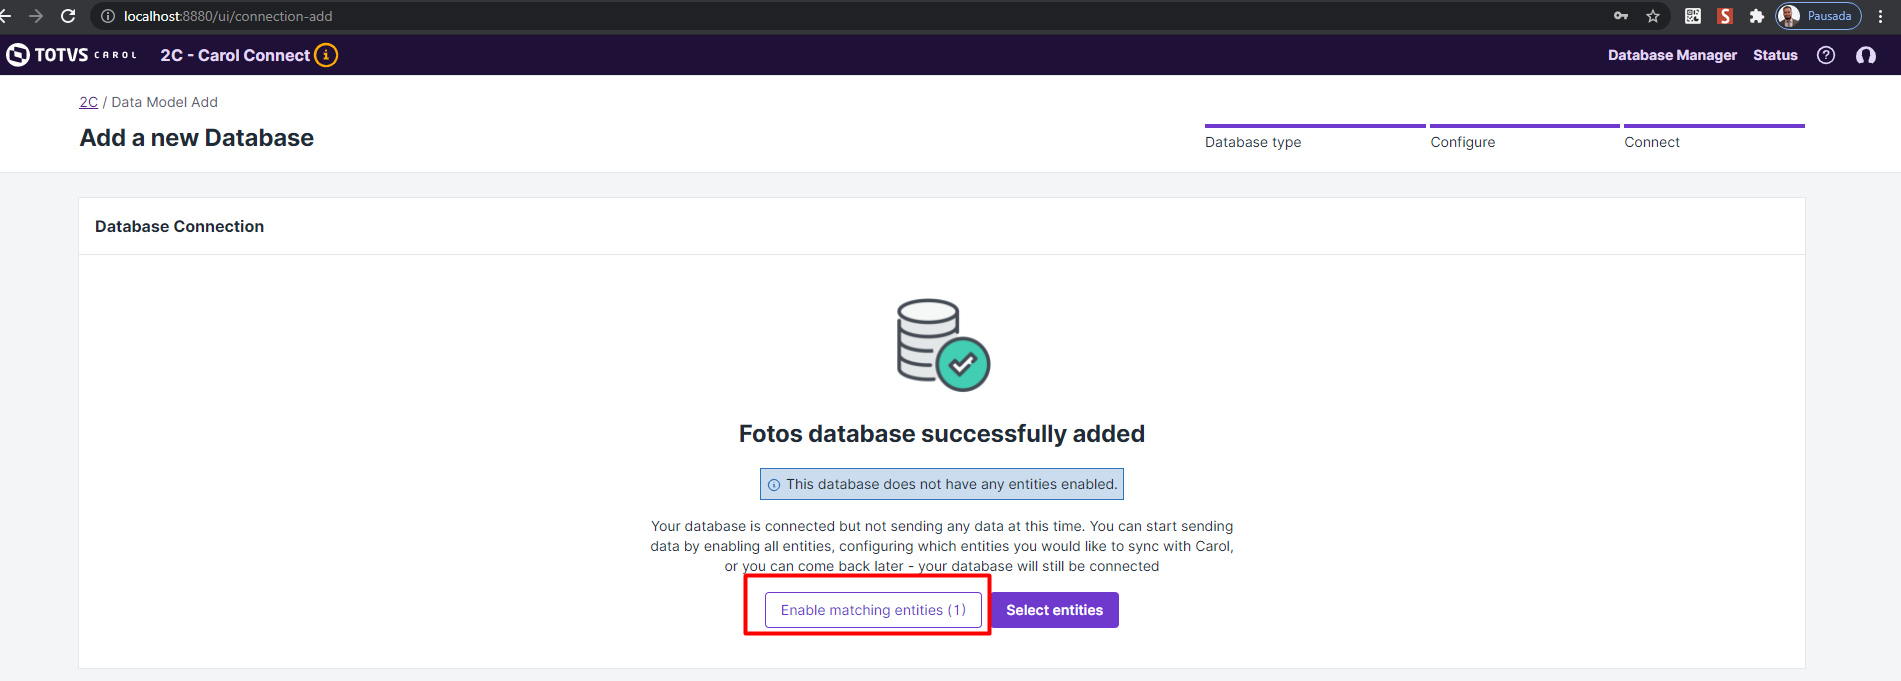
Task: Click the QR code extension icon
Action: click(1693, 16)
